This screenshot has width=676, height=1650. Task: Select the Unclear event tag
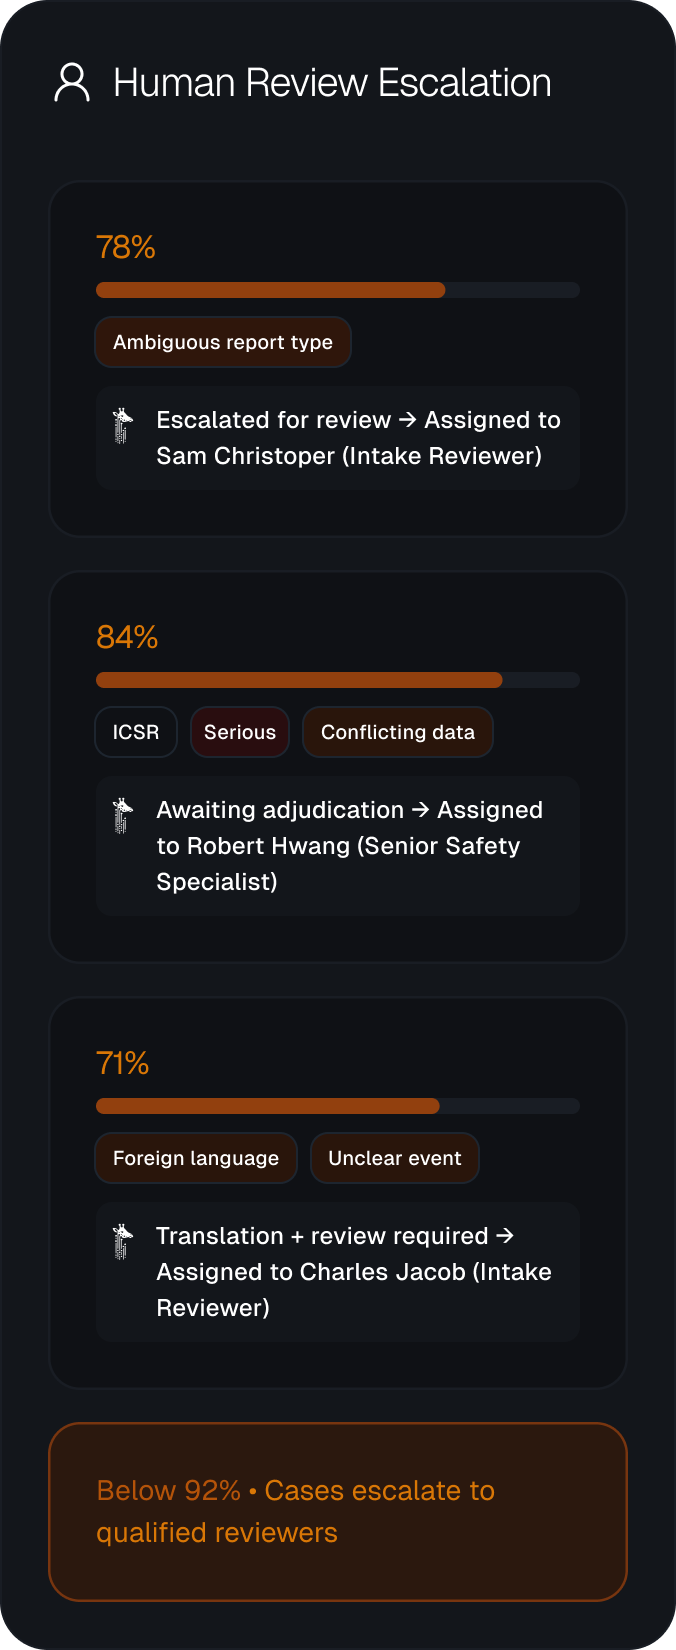(x=395, y=1158)
